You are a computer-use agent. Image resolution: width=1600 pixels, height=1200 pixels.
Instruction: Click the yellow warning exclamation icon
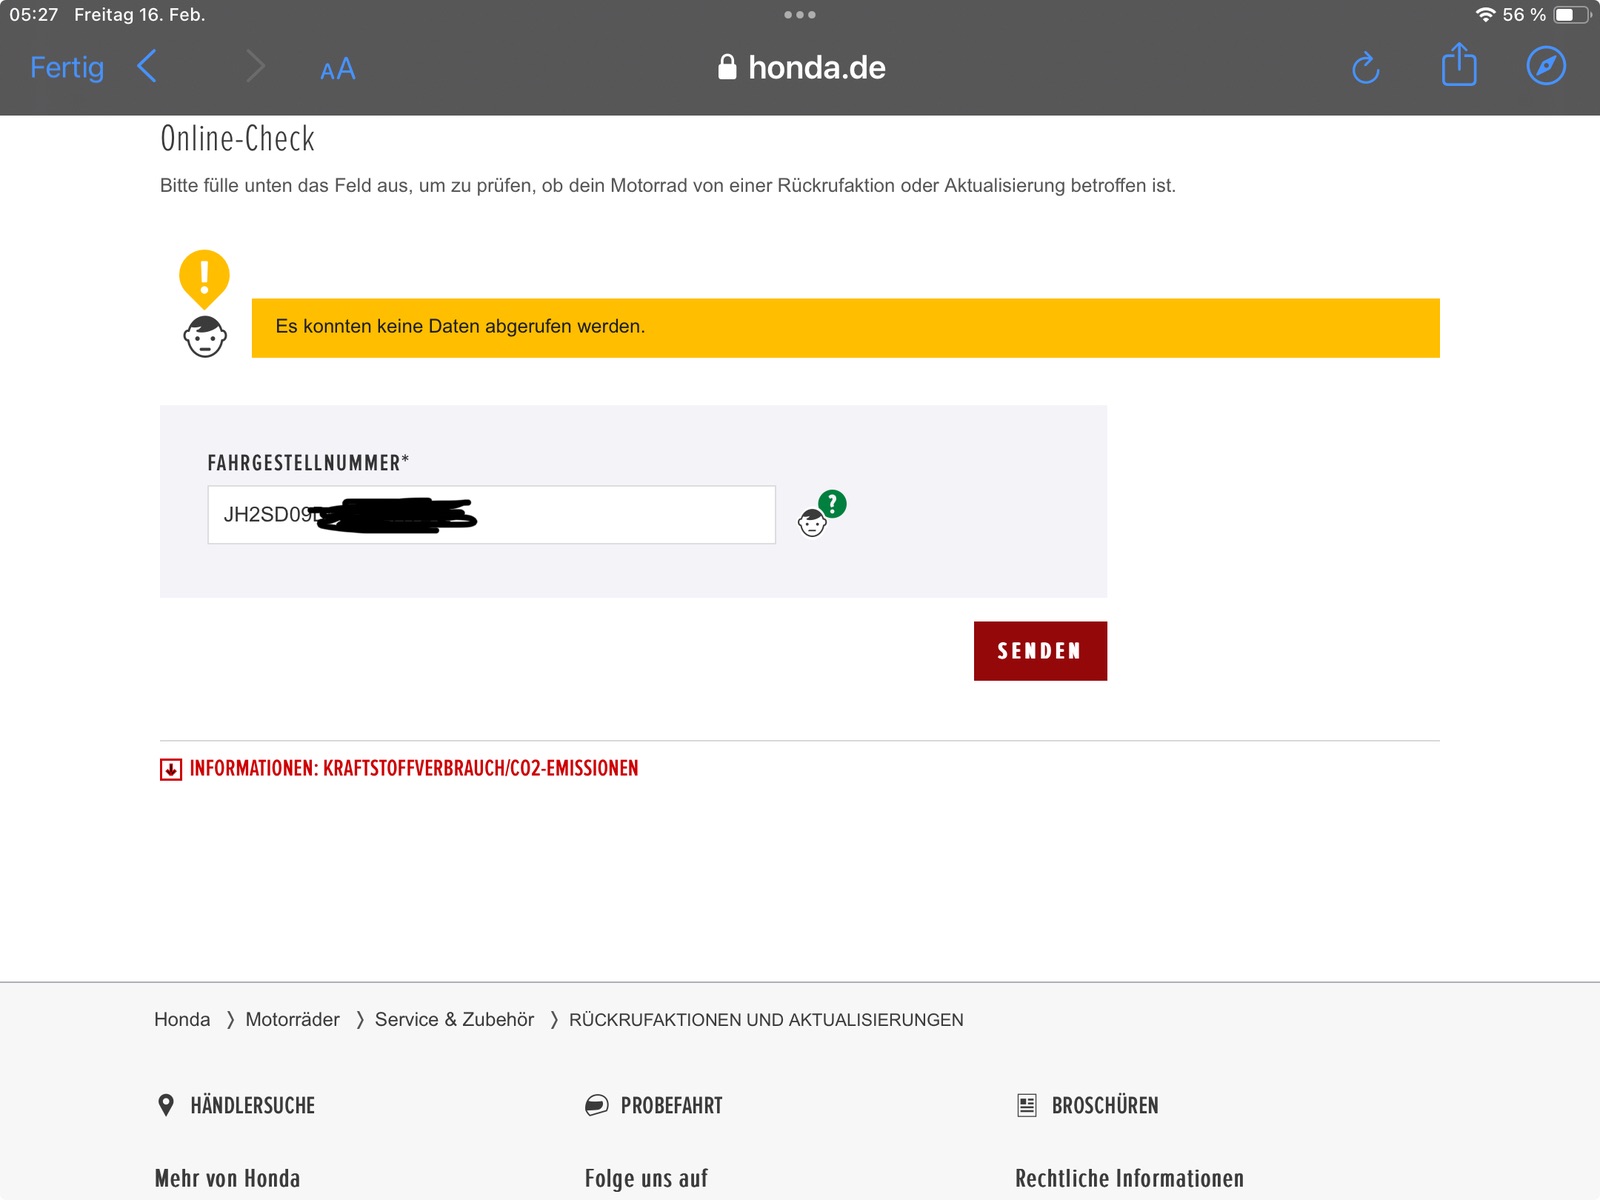coord(204,277)
